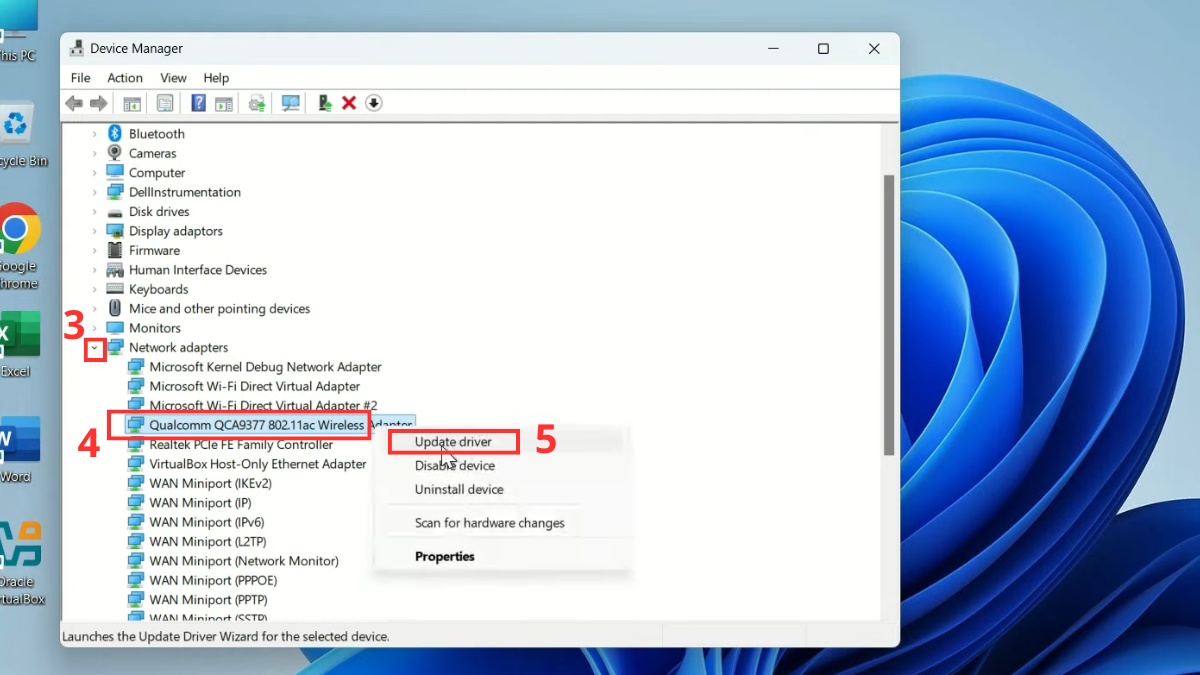Select WAN Miniport (PPTP)
Screen dimensions: 1200x675
(208, 600)
